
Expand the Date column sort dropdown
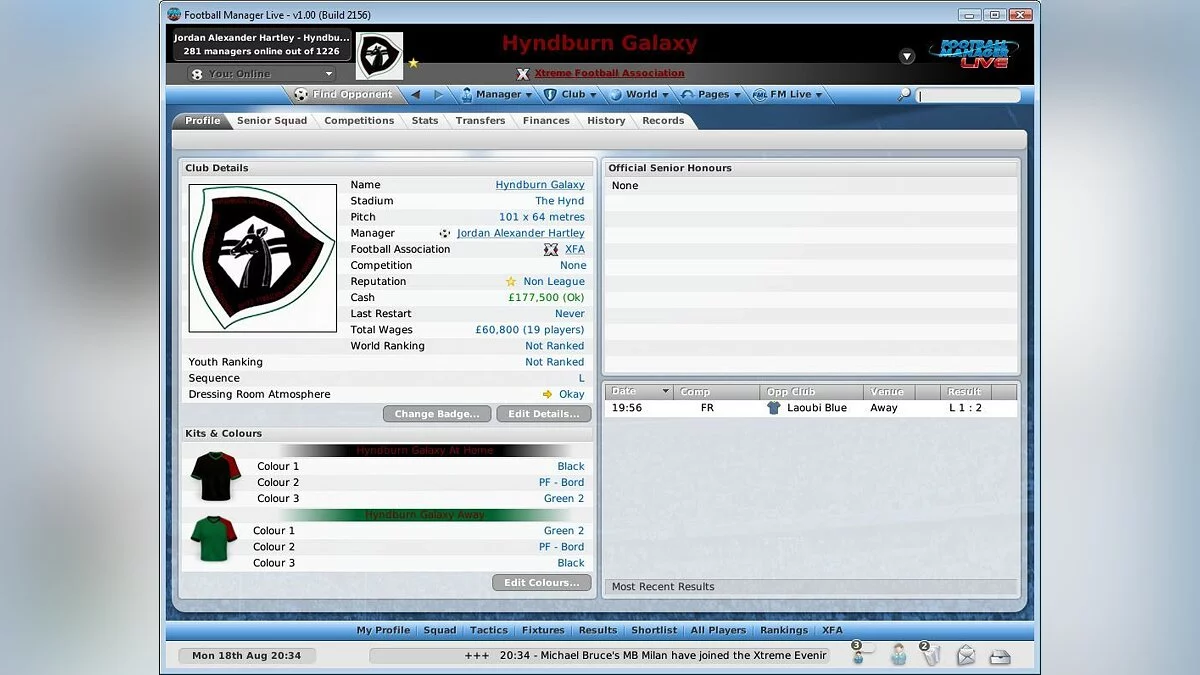(666, 392)
